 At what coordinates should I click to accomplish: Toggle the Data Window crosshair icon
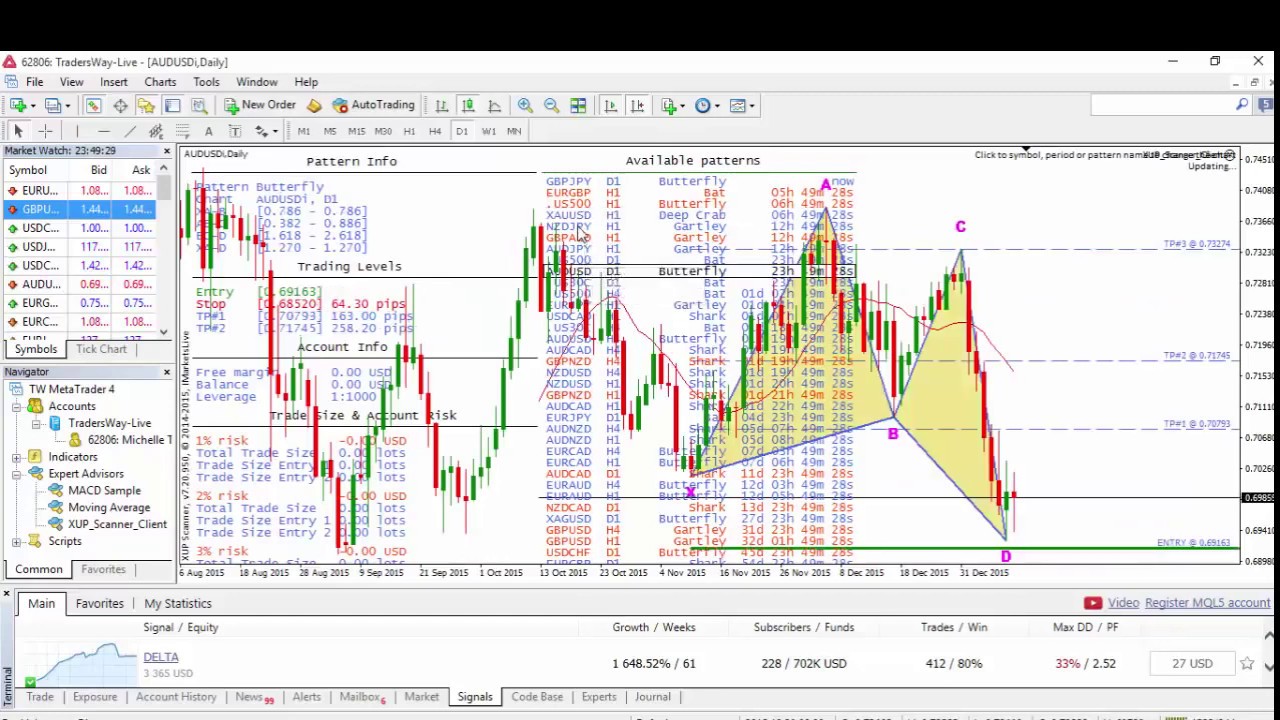click(120, 105)
